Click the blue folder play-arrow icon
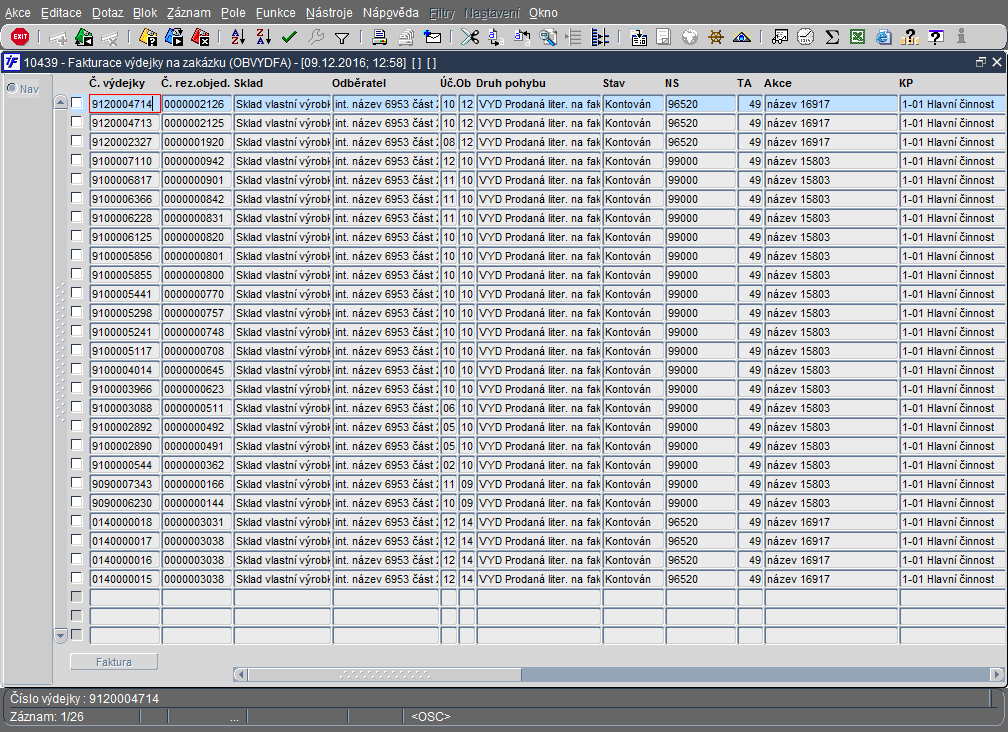The width and height of the screenshot is (1008, 732). [174, 37]
